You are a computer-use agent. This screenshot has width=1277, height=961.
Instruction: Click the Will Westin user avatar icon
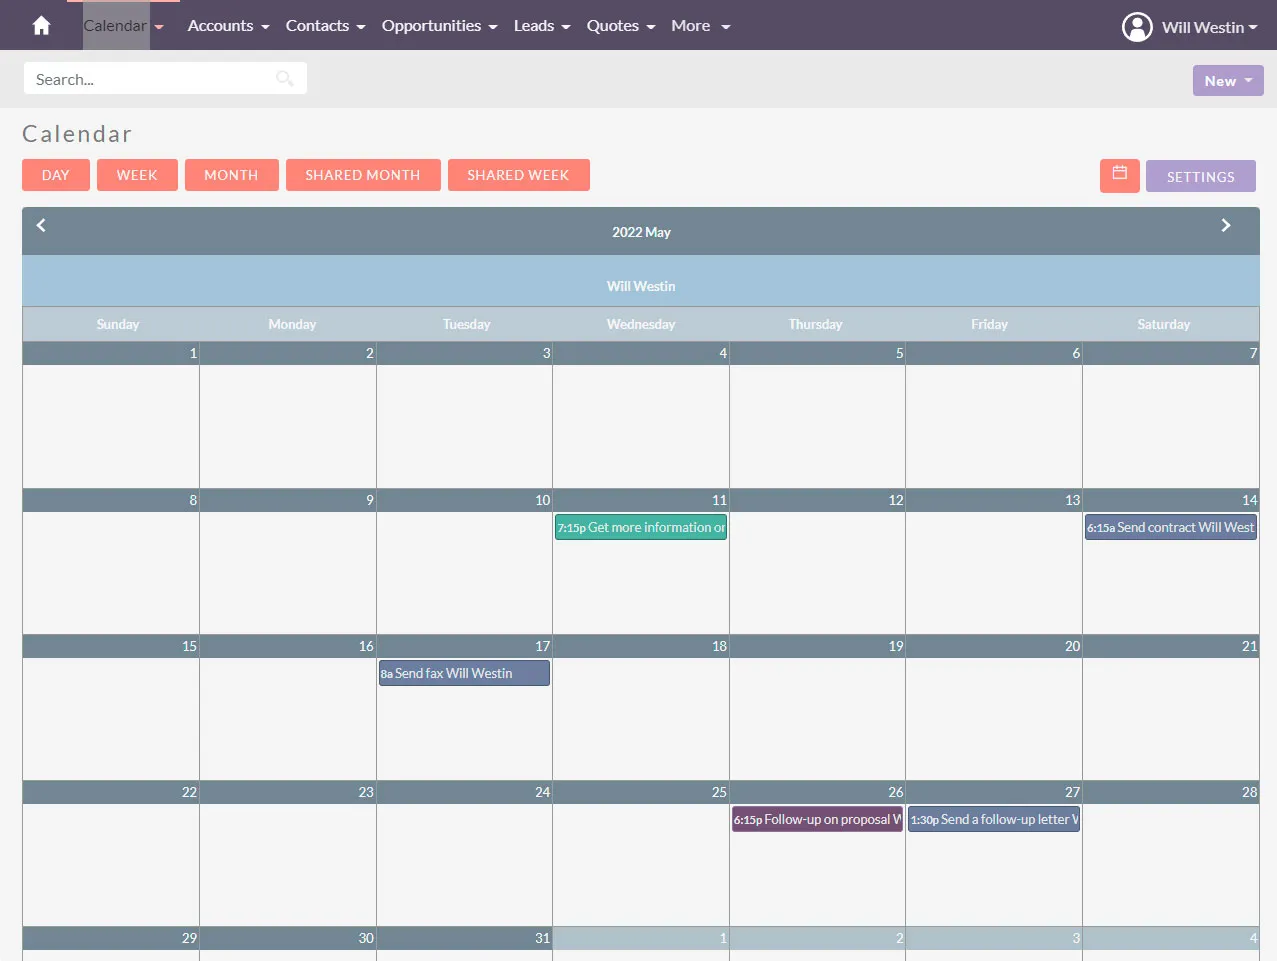tap(1137, 27)
